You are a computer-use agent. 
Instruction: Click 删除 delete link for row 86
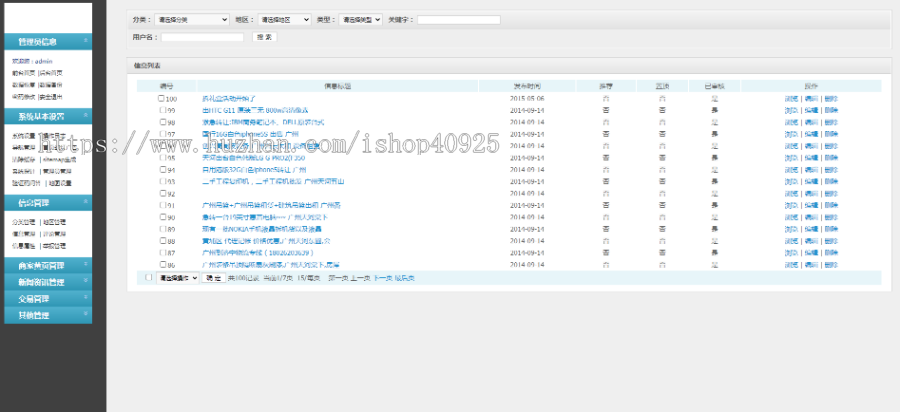coord(831,265)
